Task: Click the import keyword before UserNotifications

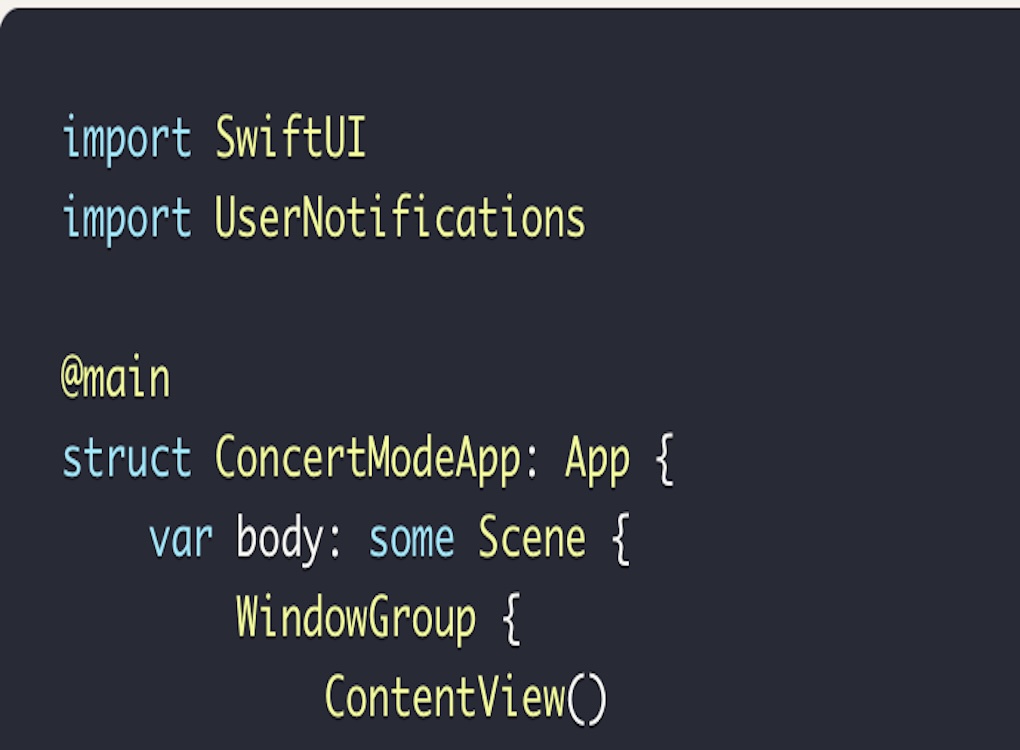Action: click(x=126, y=218)
